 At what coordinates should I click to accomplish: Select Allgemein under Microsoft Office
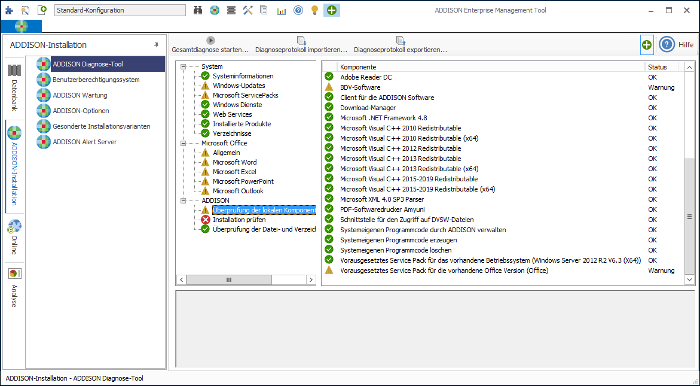coord(226,153)
